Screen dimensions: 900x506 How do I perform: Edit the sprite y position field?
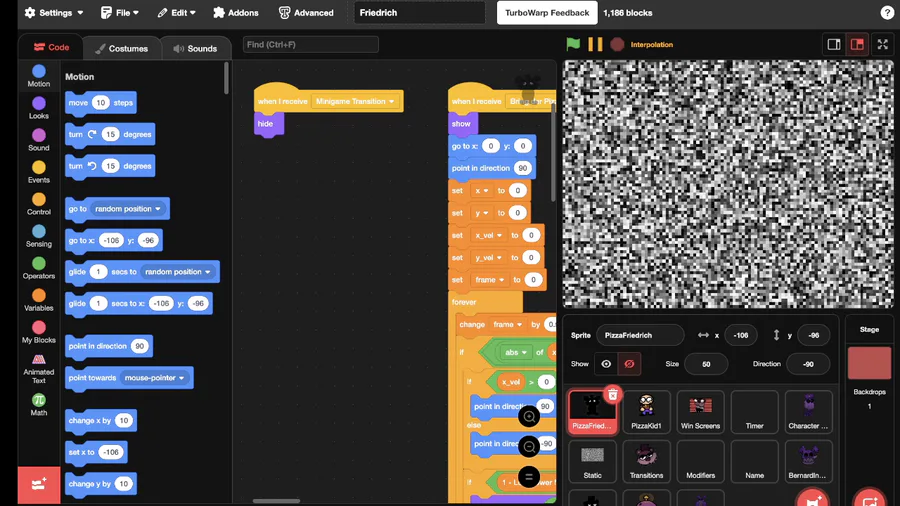click(x=813, y=335)
